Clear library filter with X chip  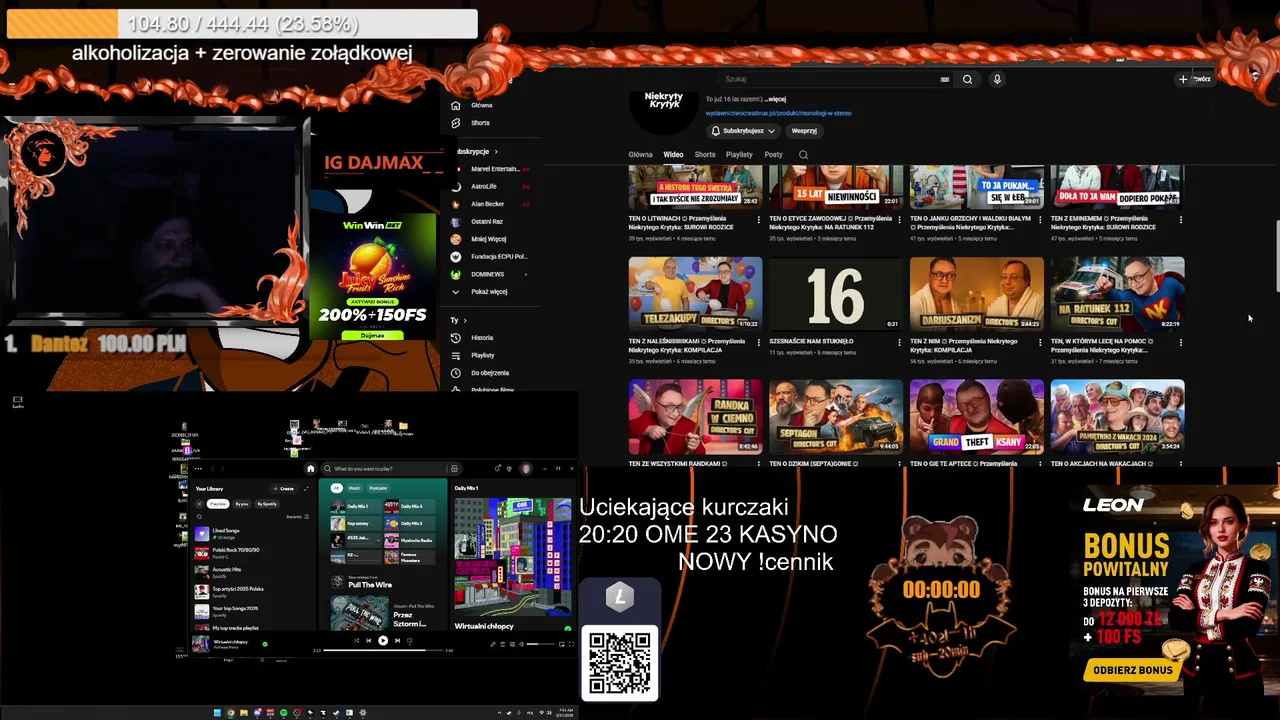coord(199,504)
